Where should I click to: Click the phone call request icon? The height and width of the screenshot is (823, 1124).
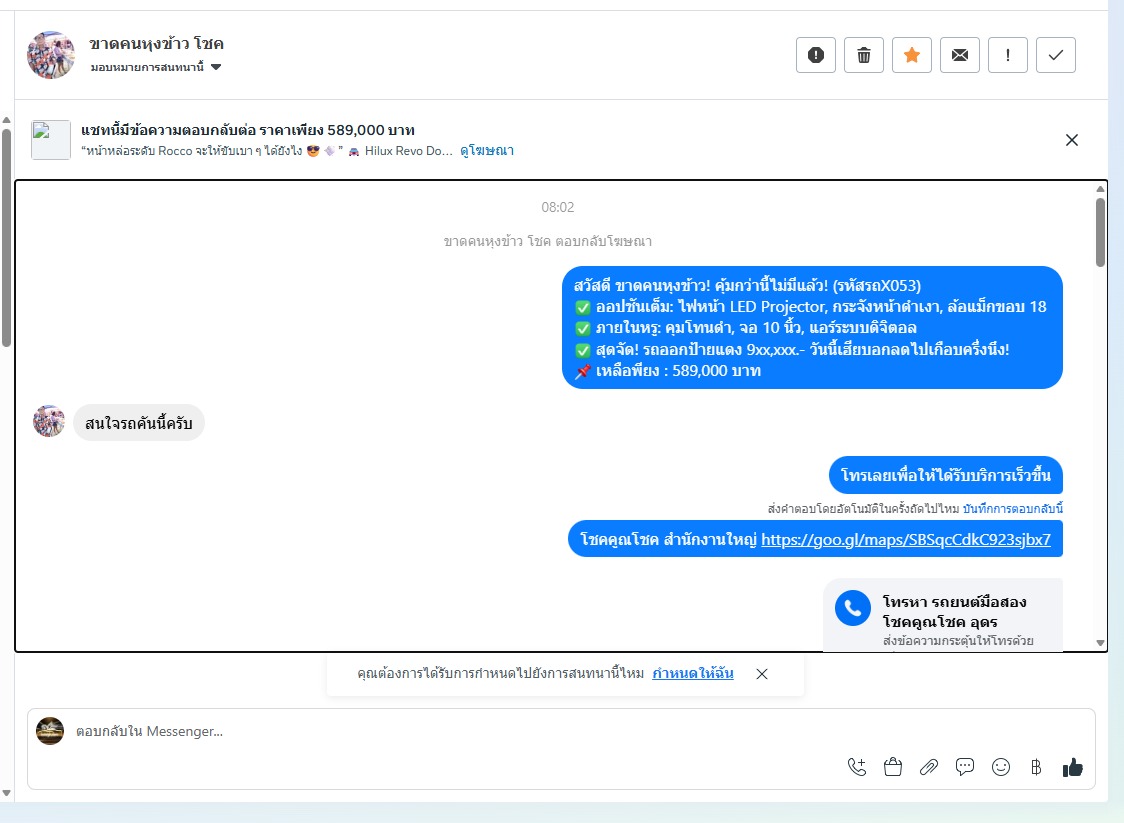pos(857,767)
